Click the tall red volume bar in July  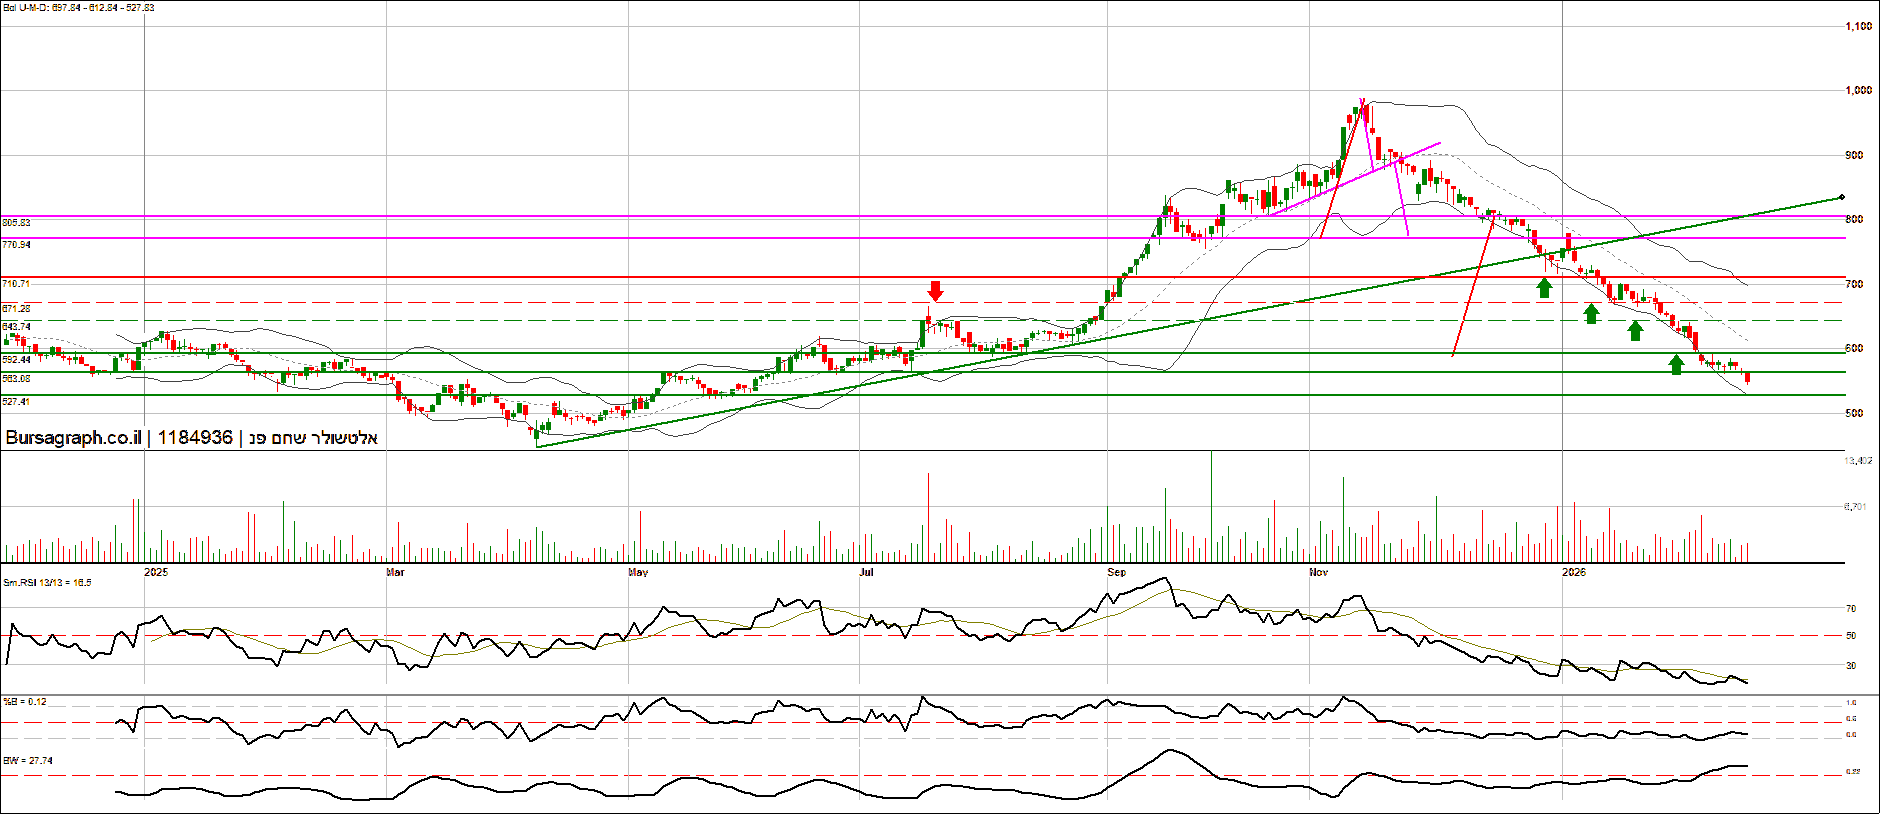928,517
